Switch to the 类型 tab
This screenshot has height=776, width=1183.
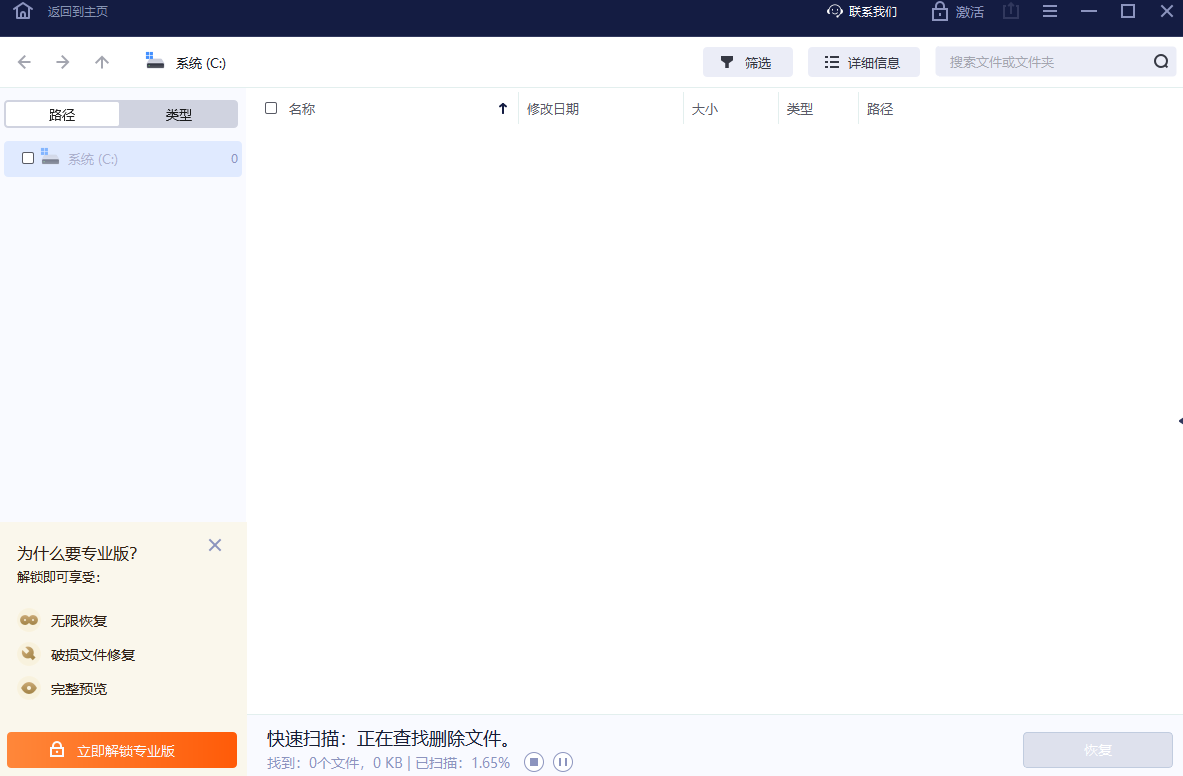(x=179, y=115)
